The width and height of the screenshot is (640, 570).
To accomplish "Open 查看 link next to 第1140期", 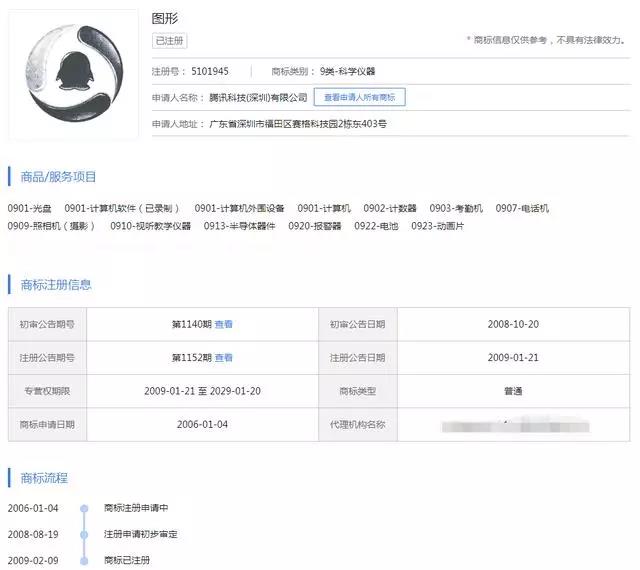I will 224,325.
